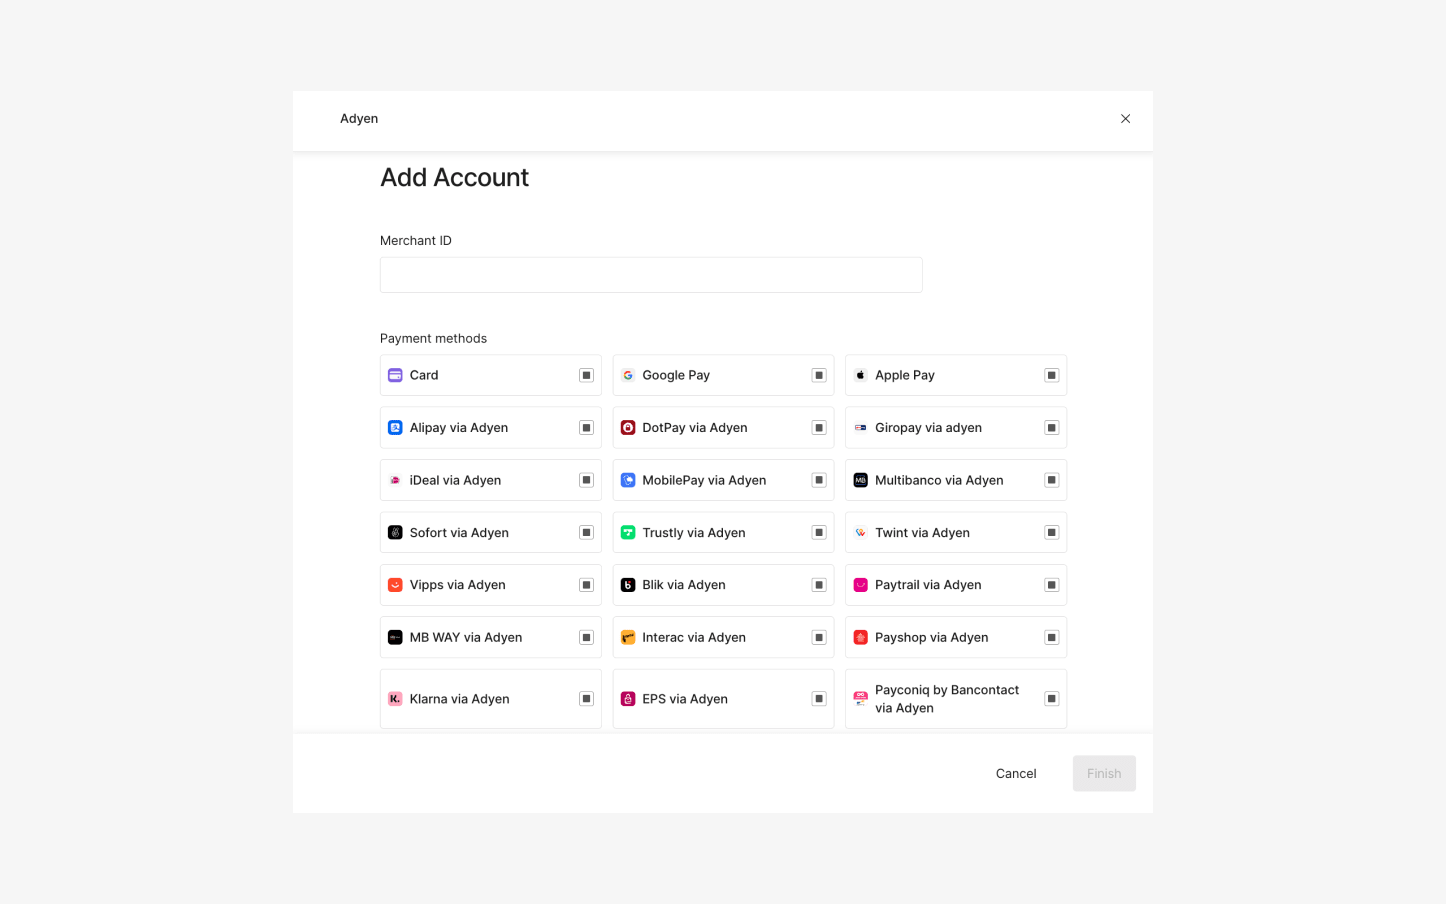Screen dimensions: 1446x904
Task: Click the Klarna via Adyen icon
Action: coord(395,699)
